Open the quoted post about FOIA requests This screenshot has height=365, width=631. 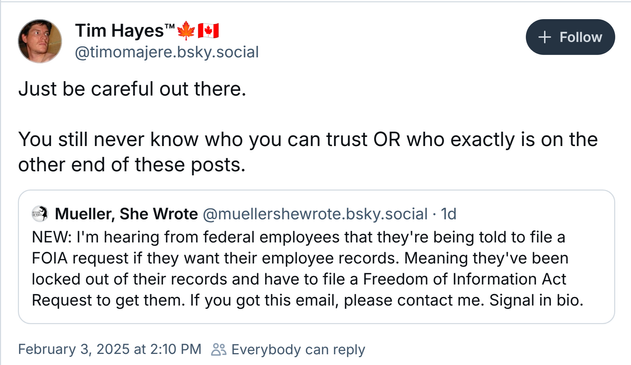[x=316, y=257]
